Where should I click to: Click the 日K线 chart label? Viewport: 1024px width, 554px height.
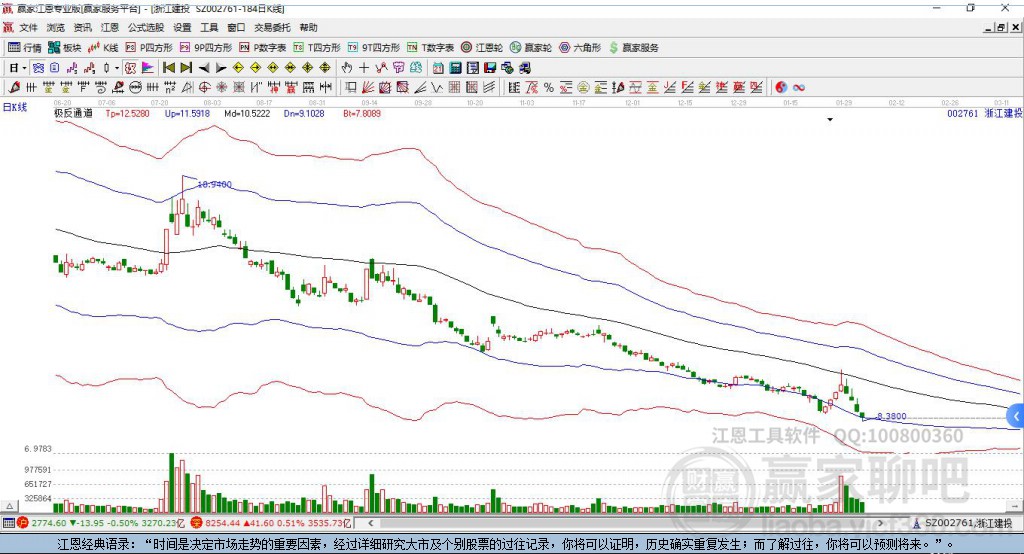click(x=15, y=108)
